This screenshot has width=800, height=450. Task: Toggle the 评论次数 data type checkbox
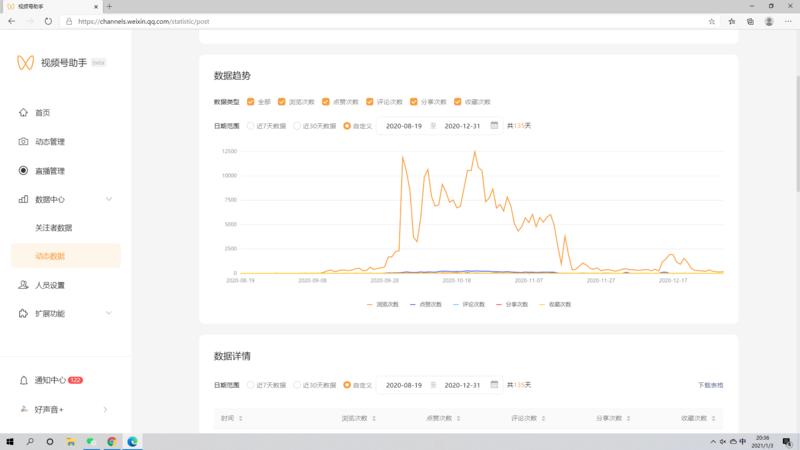coord(369,102)
